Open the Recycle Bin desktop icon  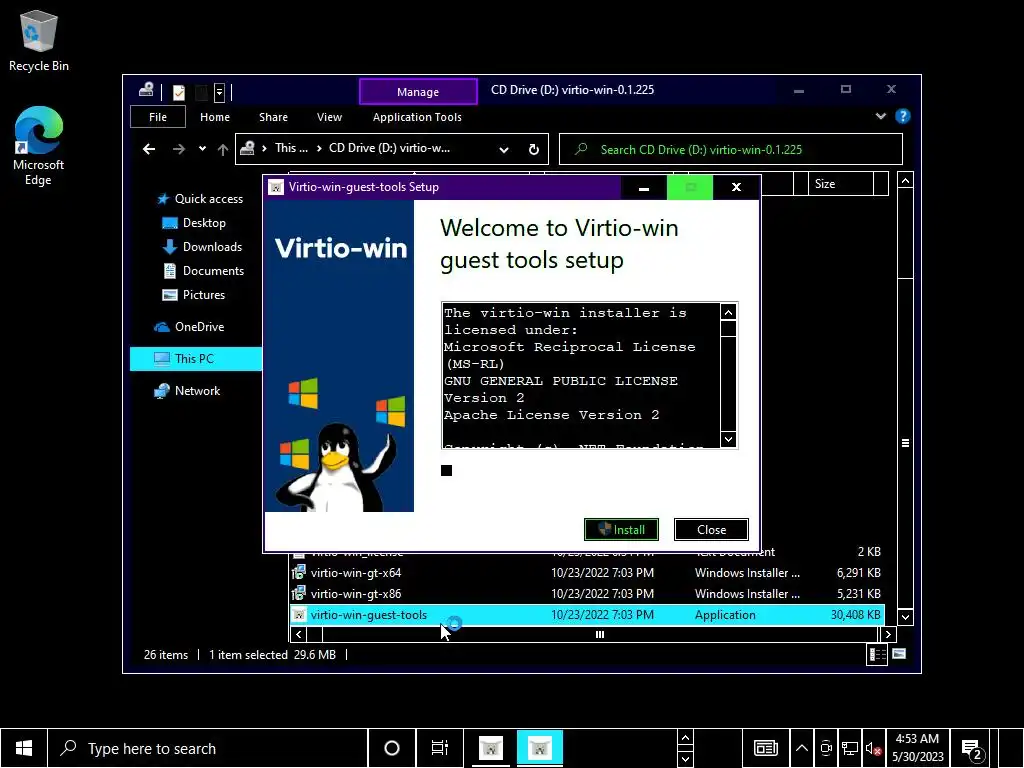pos(39,40)
